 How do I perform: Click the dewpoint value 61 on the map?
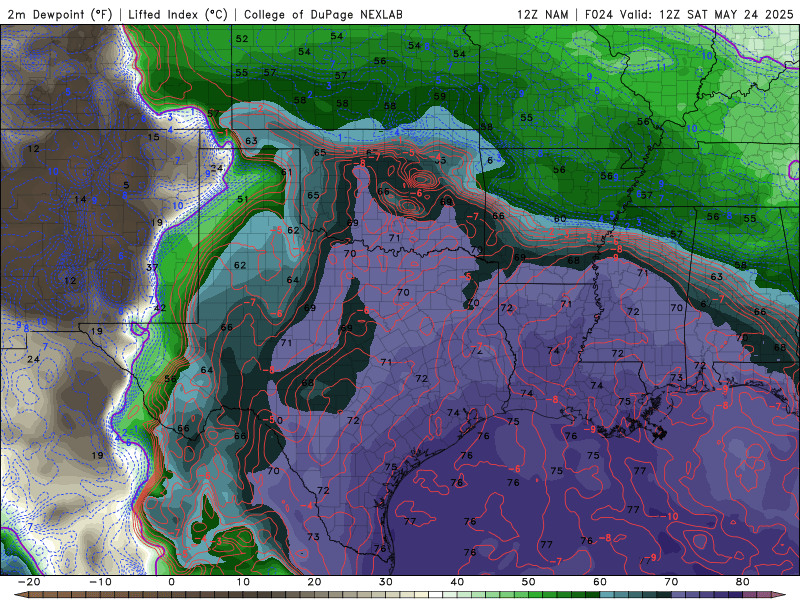[x=287, y=172]
